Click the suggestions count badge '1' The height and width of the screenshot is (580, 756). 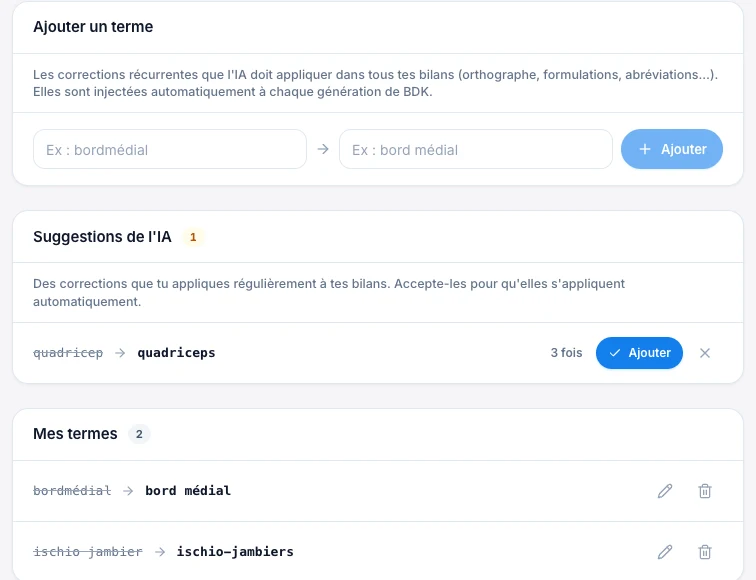point(193,237)
